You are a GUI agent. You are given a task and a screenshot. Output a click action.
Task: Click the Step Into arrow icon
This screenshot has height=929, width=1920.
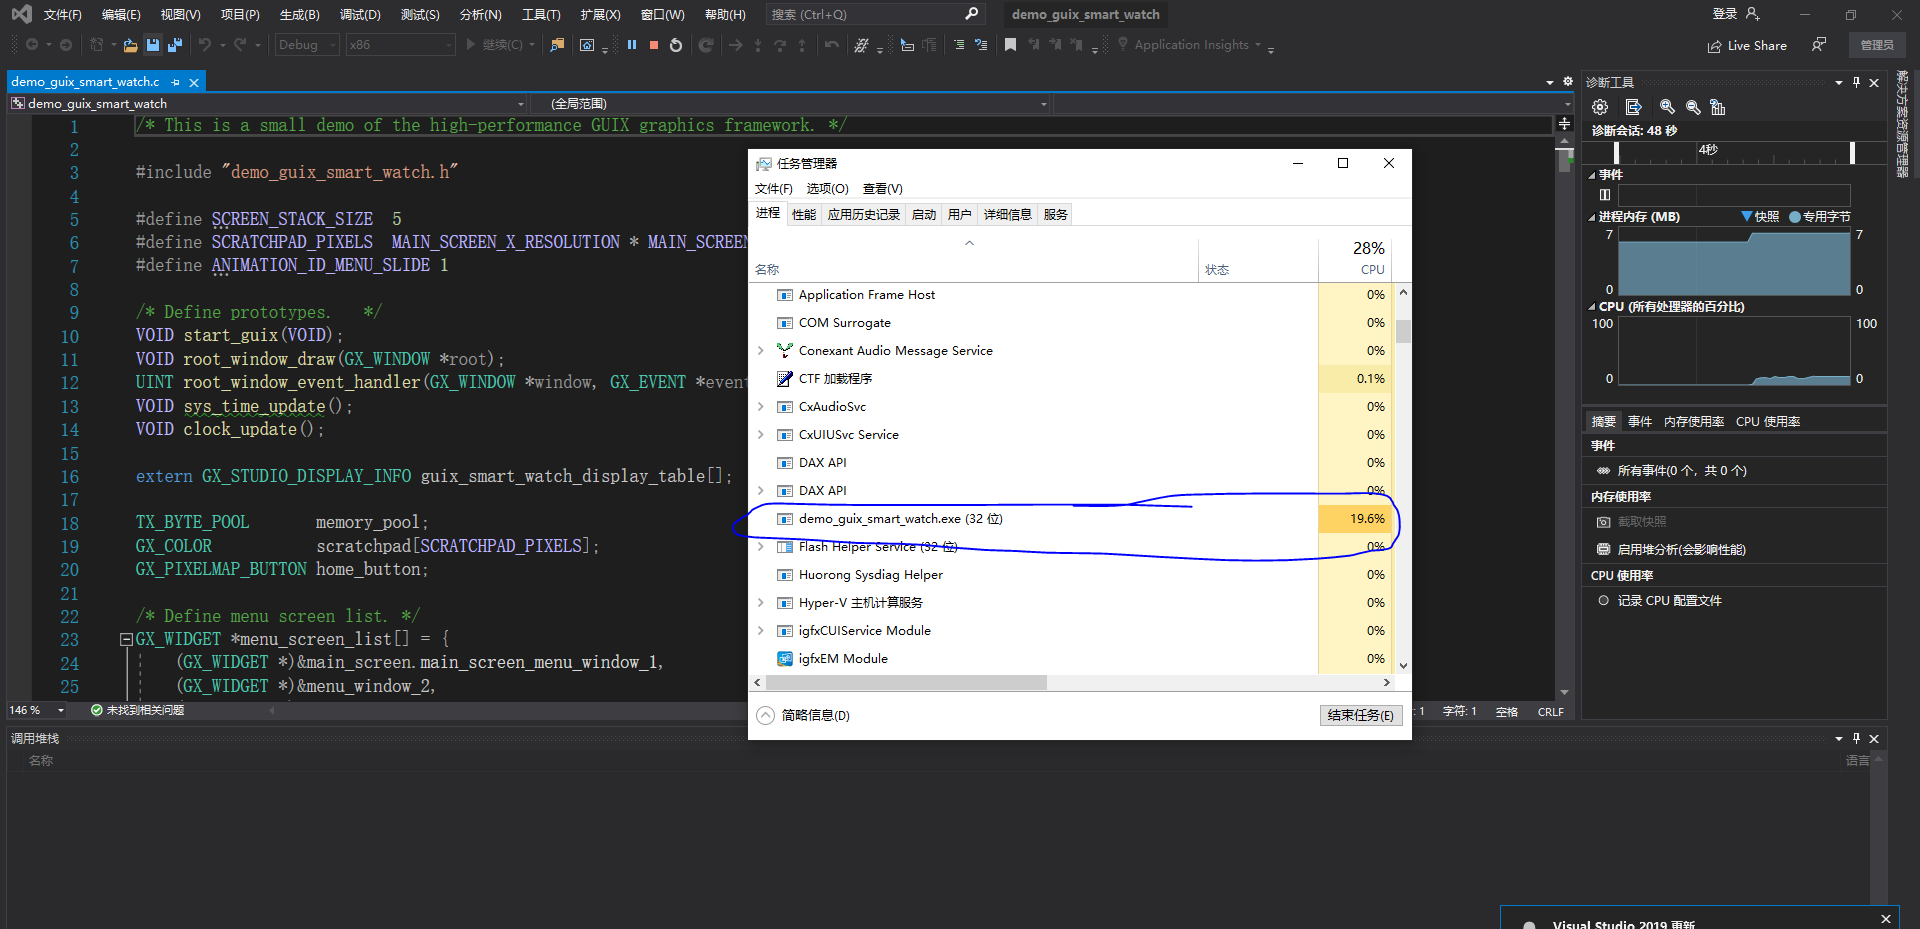[x=757, y=45]
